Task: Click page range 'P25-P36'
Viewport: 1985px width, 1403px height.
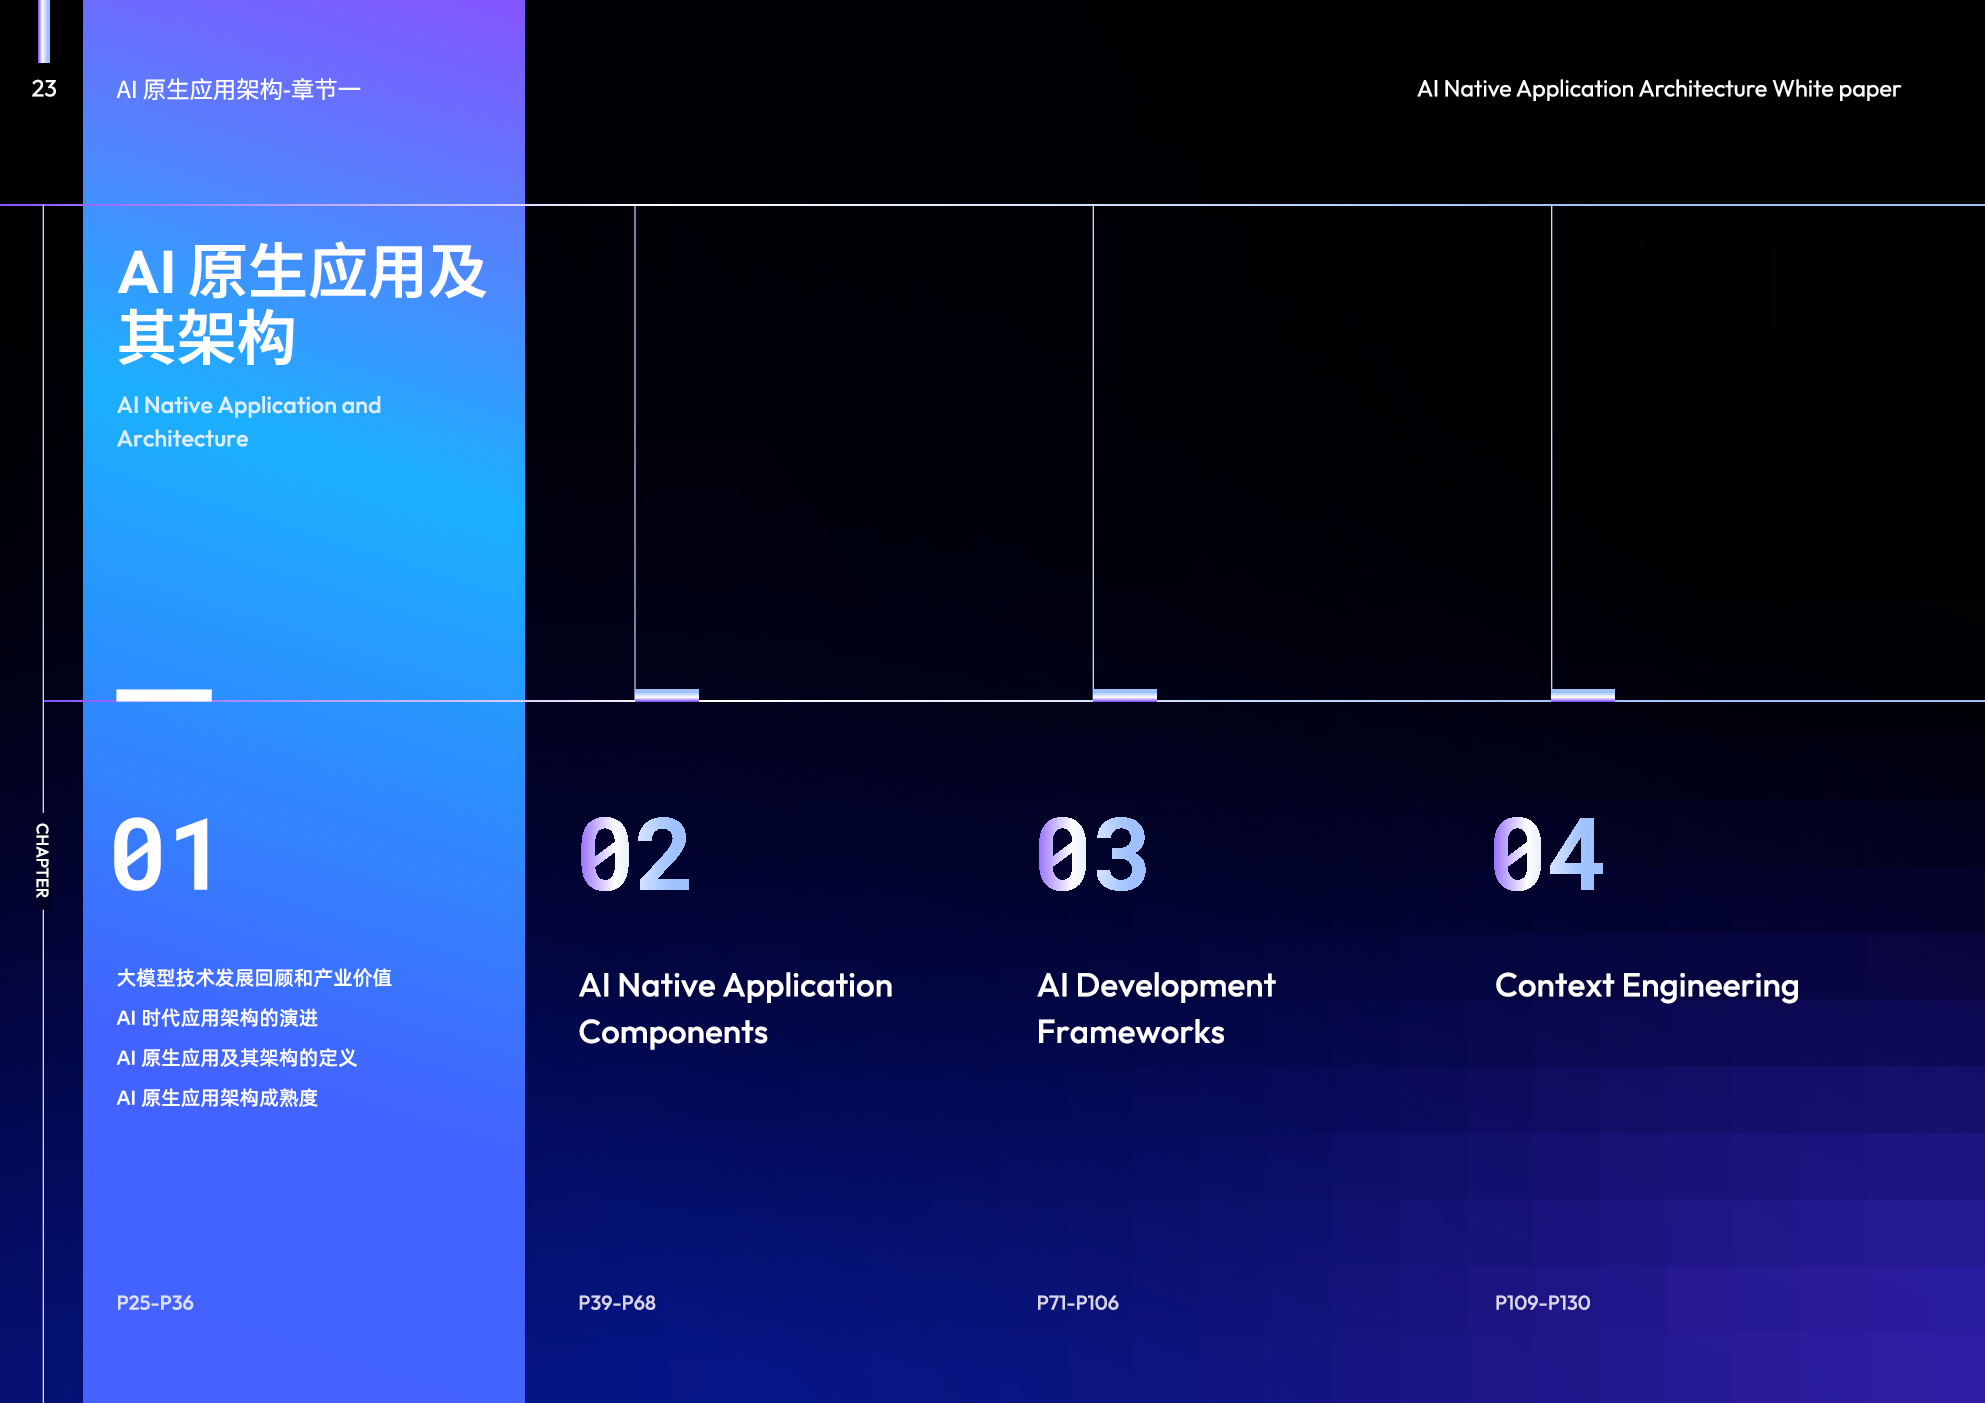Action: click(155, 1303)
